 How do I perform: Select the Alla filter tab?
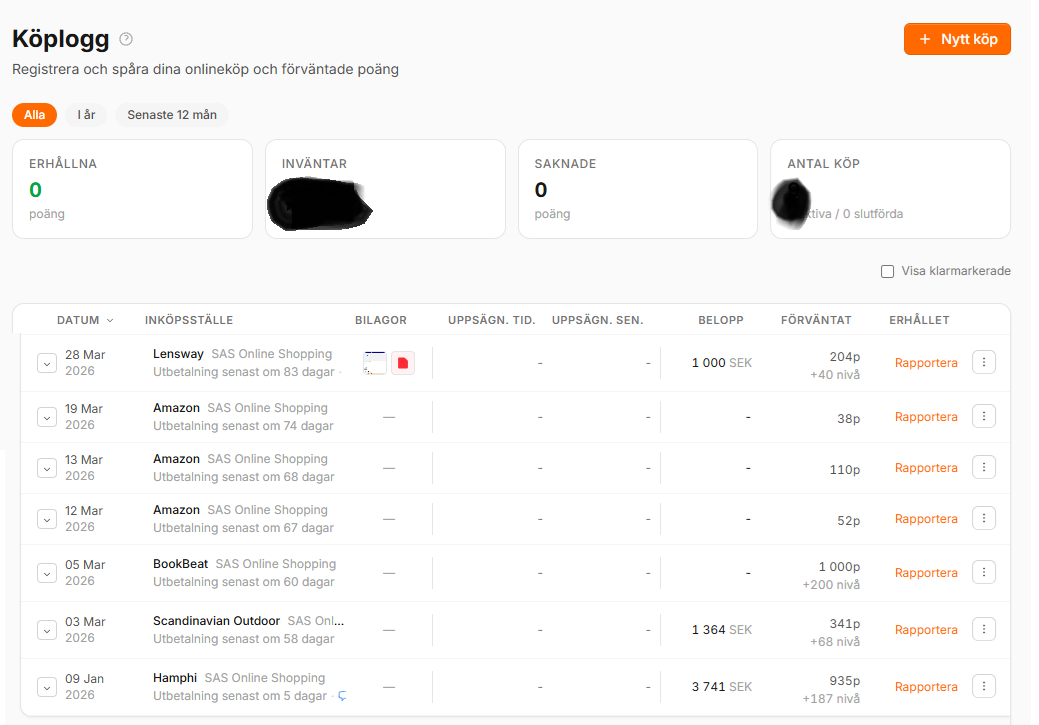click(35, 115)
